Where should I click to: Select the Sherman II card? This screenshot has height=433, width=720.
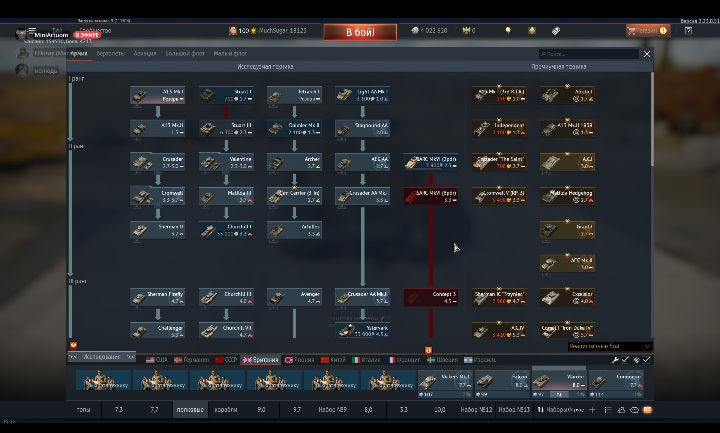(158, 230)
